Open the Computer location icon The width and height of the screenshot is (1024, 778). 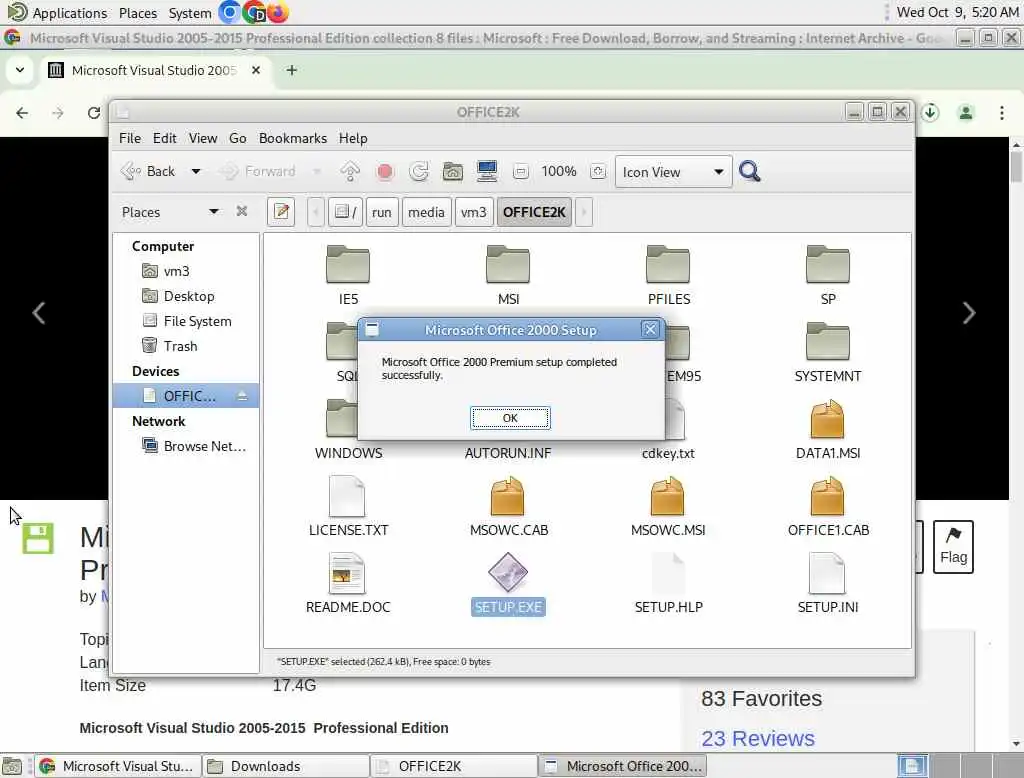click(x=487, y=171)
